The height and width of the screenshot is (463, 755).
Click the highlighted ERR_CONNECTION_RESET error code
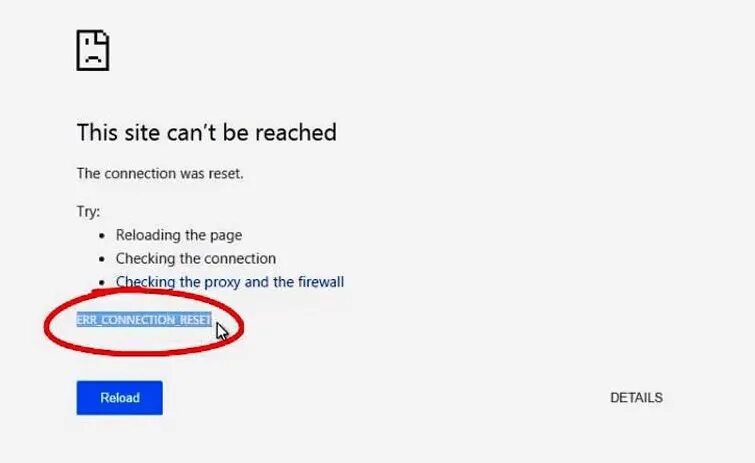(x=144, y=320)
